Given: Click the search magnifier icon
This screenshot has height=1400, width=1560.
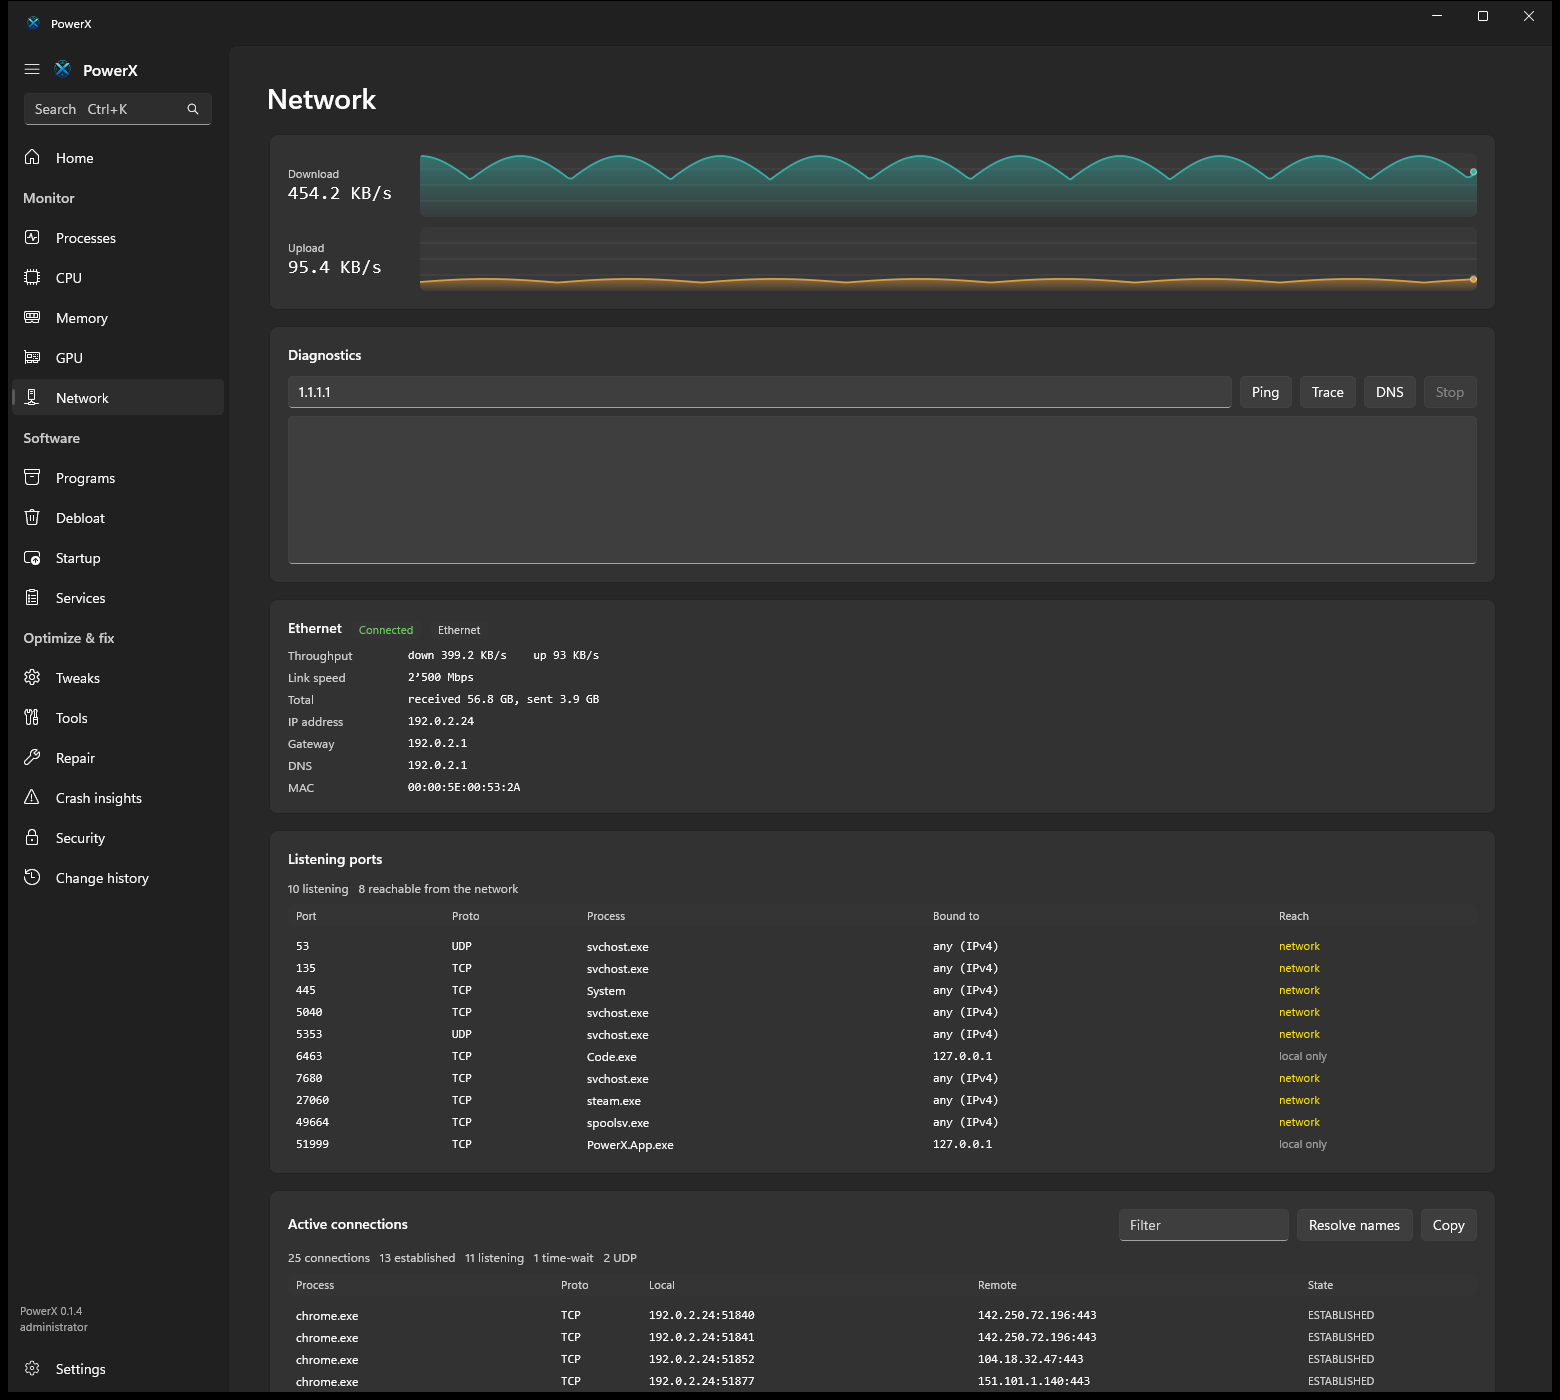Looking at the screenshot, I should (x=193, y=109).
